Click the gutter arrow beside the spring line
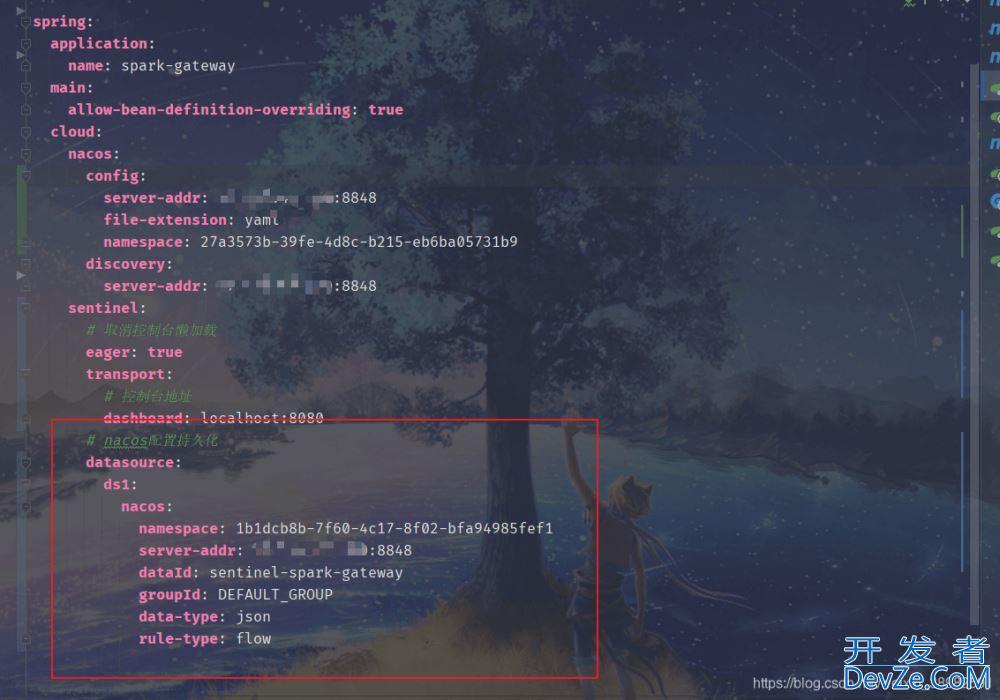 [20, 11]
